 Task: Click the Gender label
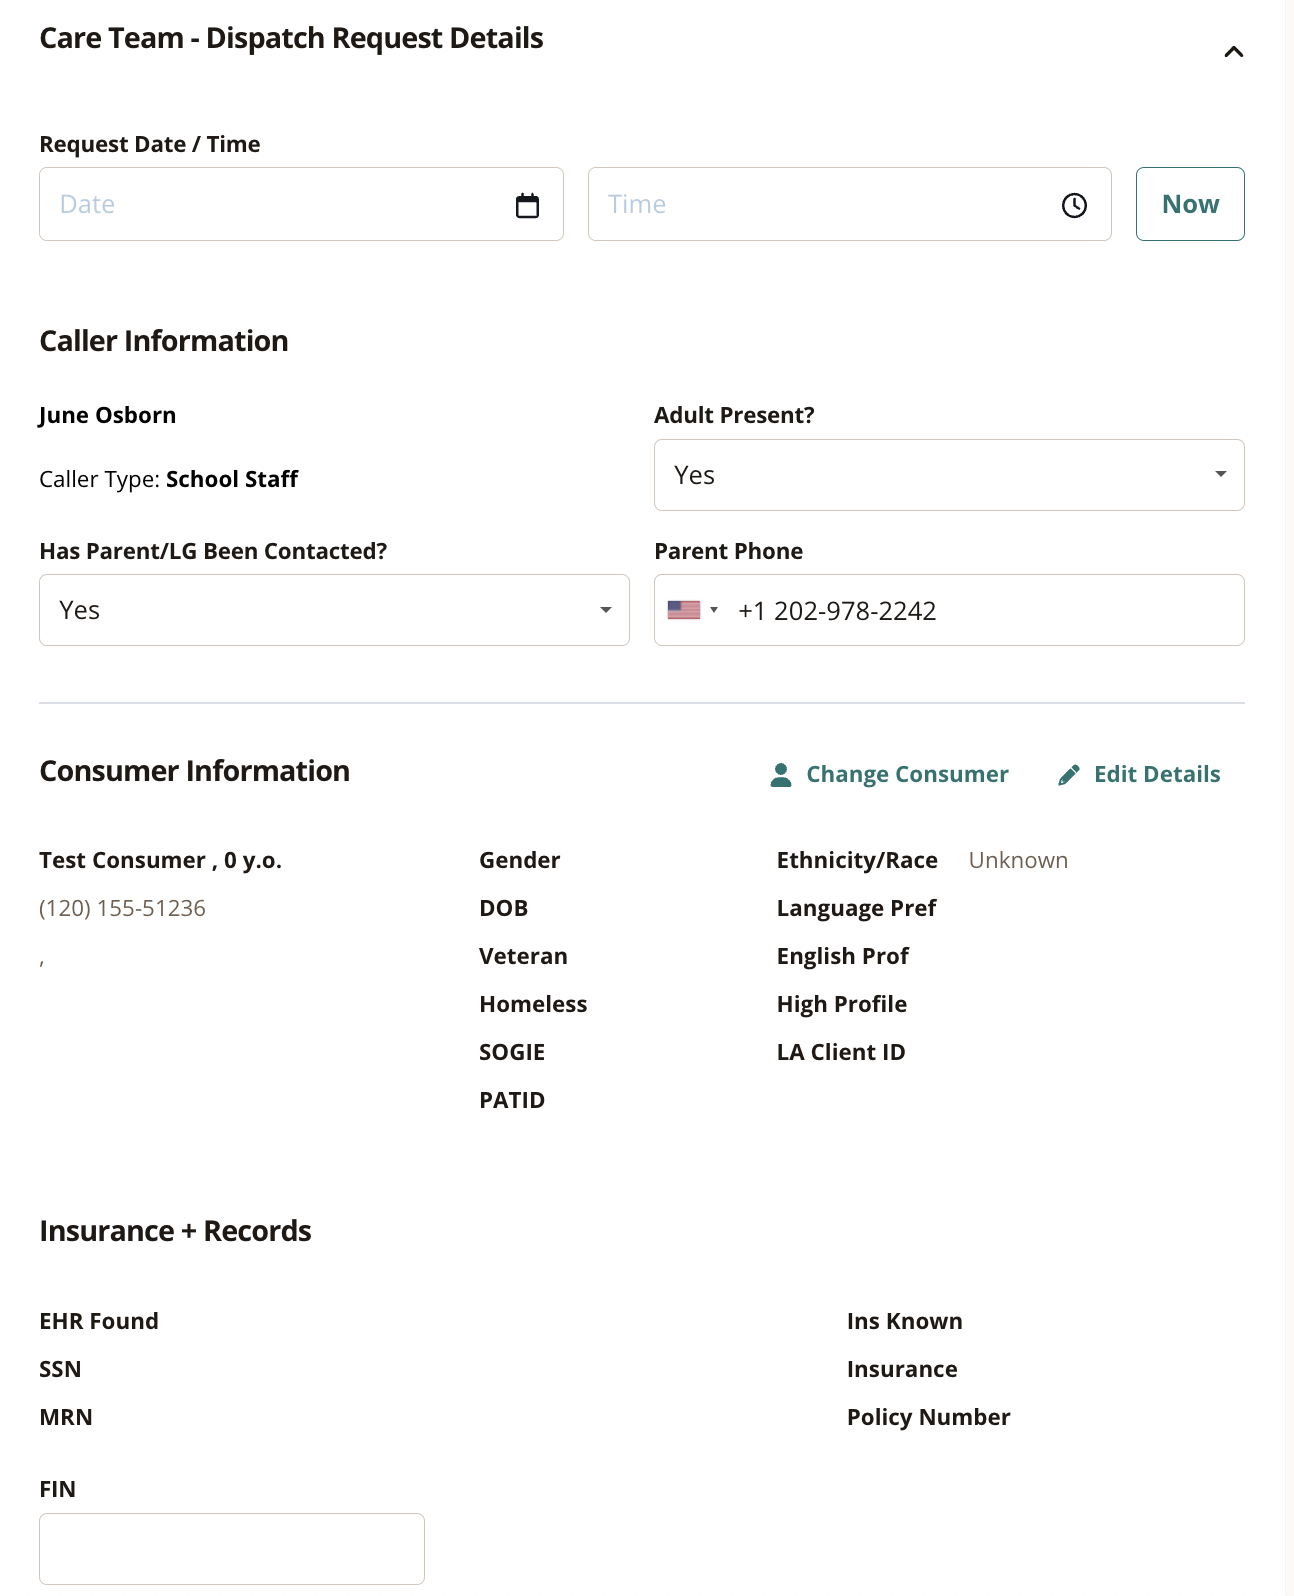point(519,860)
